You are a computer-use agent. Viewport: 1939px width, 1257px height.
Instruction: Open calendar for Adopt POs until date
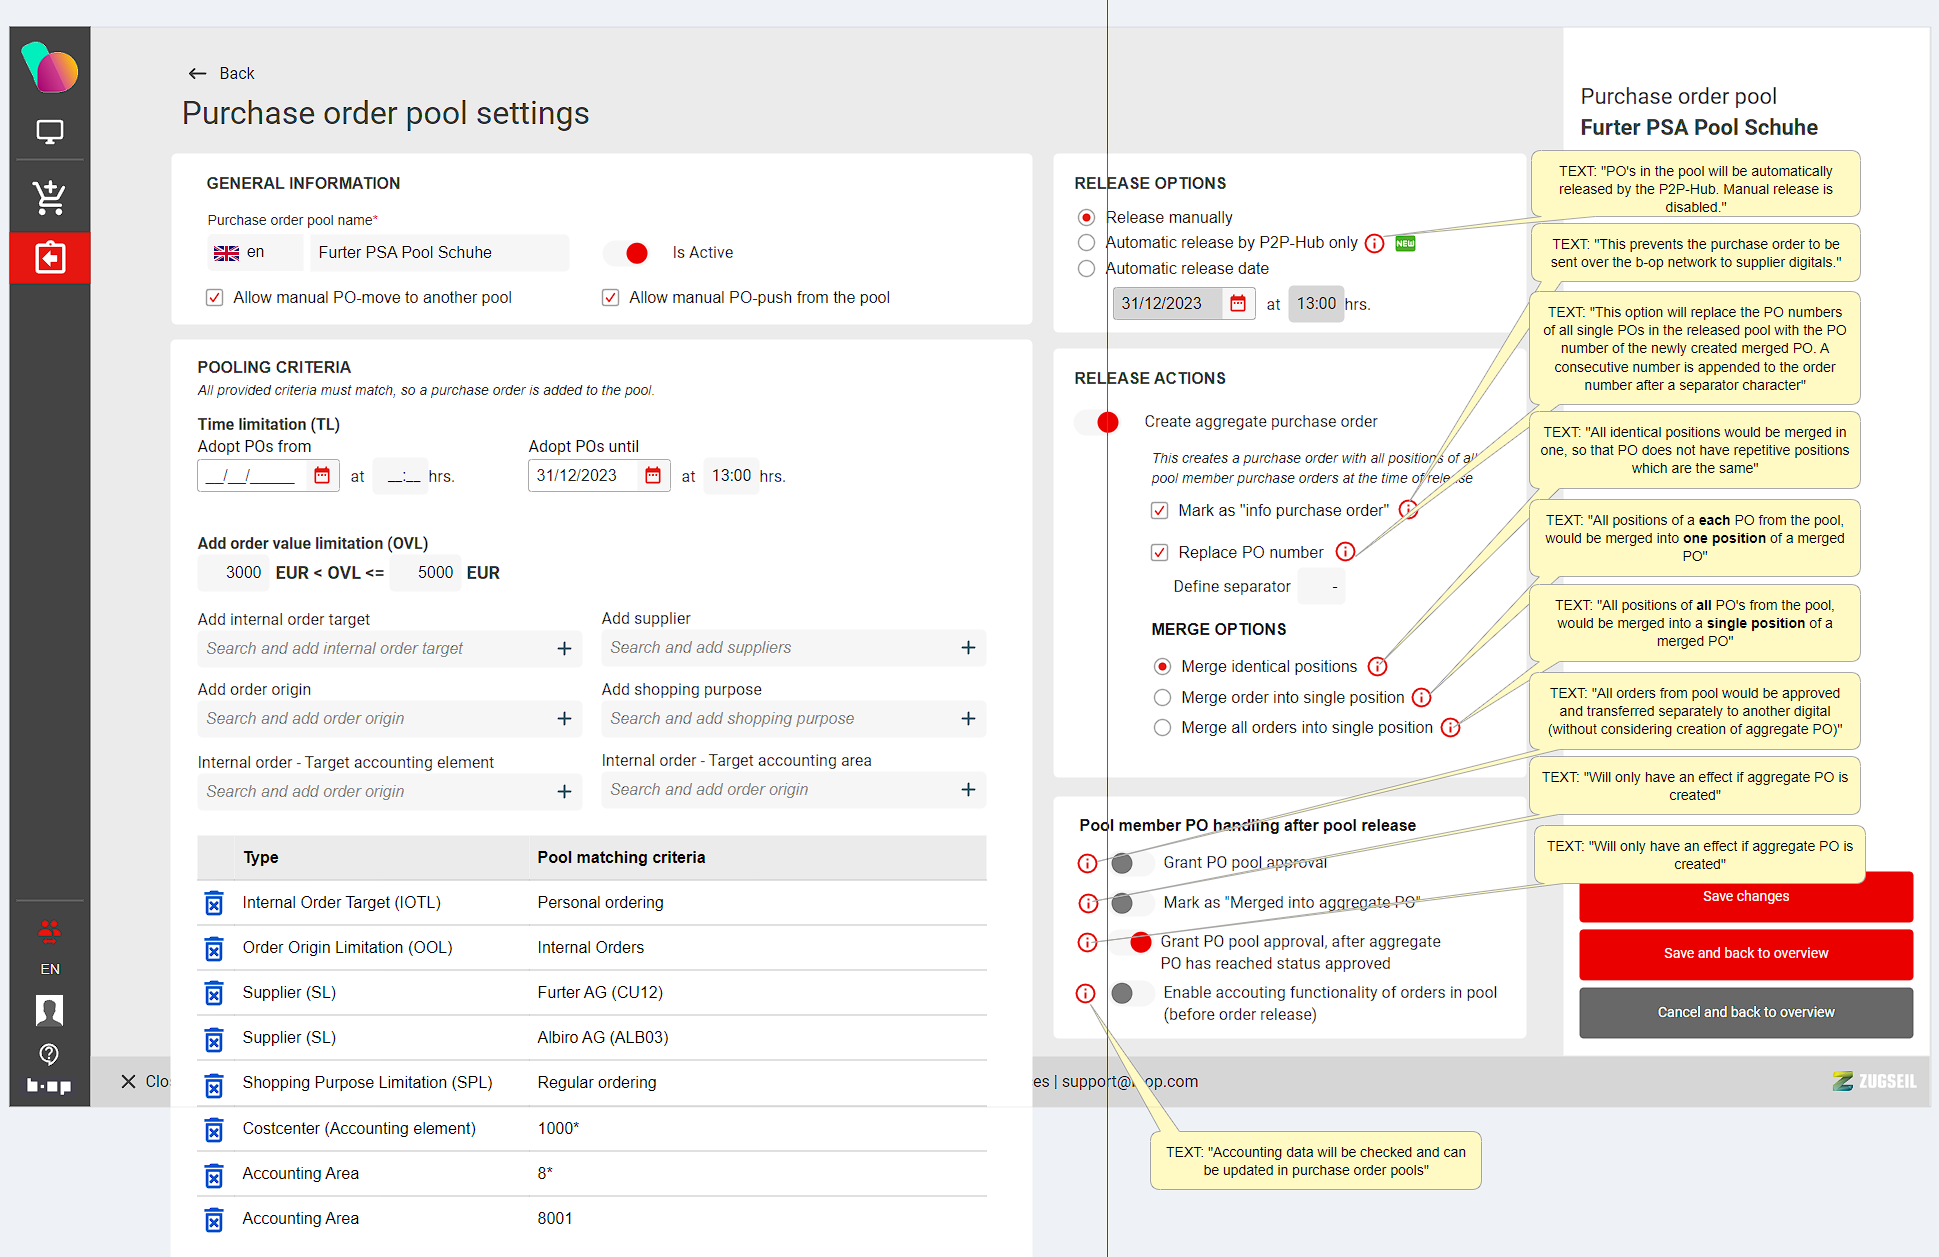pos(653,476)
